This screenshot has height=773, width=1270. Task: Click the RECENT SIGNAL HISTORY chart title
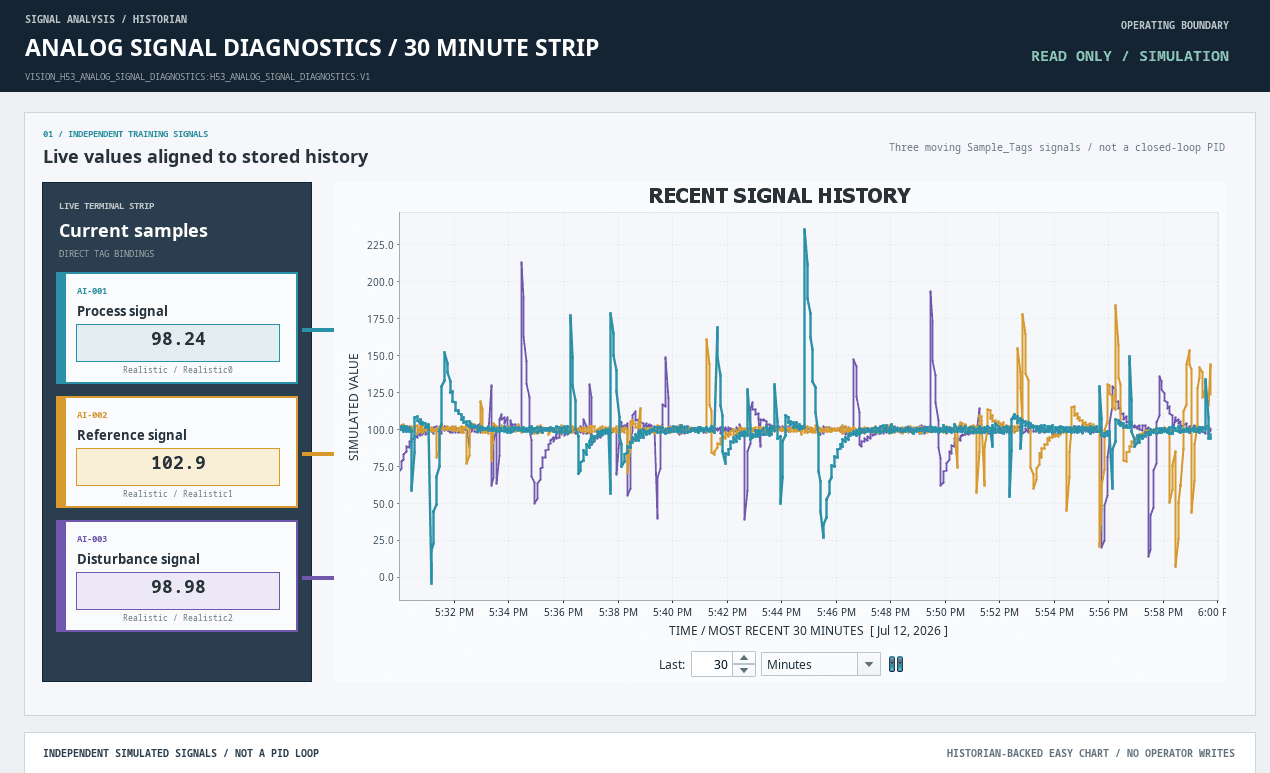point(780,196)
